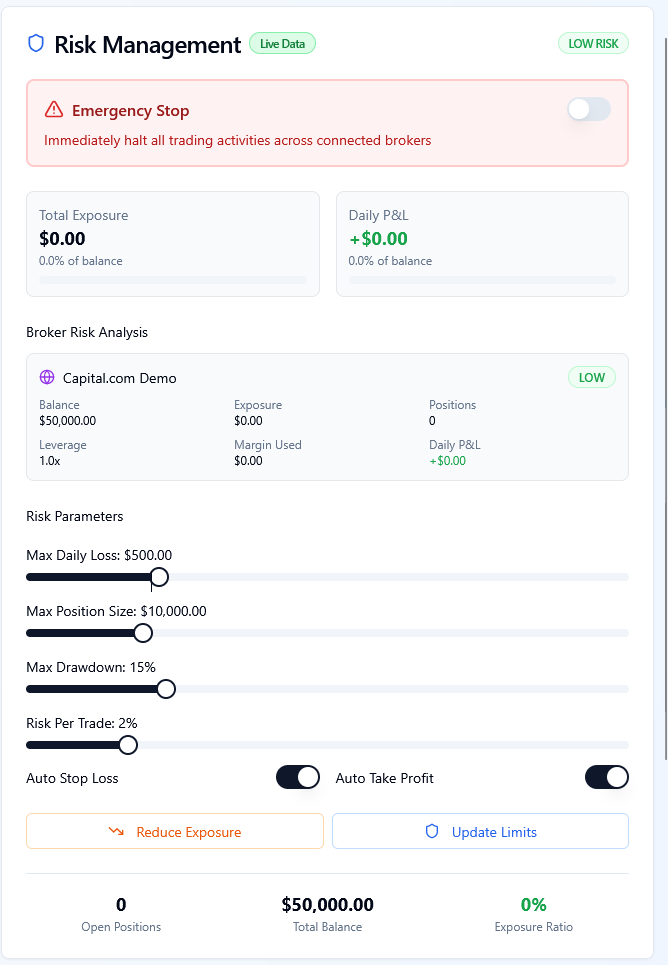Click the Max Position Size slider handle

(143, 633)
